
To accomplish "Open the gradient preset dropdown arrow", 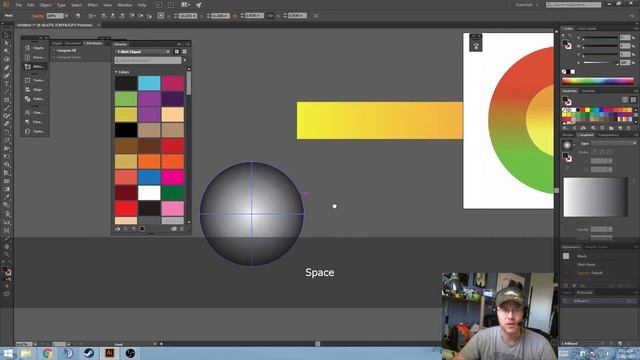I will point(574,145).
